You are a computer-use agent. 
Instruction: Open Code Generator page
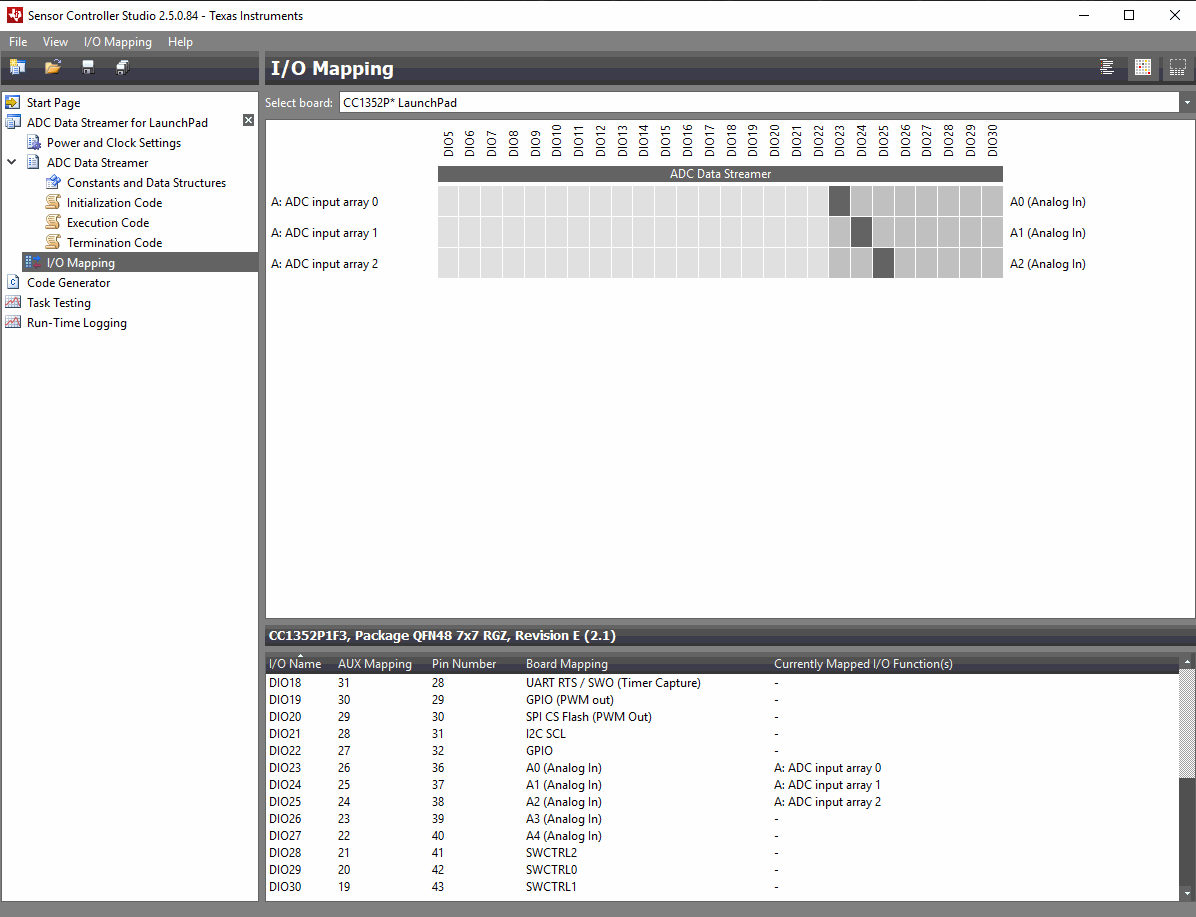(x=69, y=282)
